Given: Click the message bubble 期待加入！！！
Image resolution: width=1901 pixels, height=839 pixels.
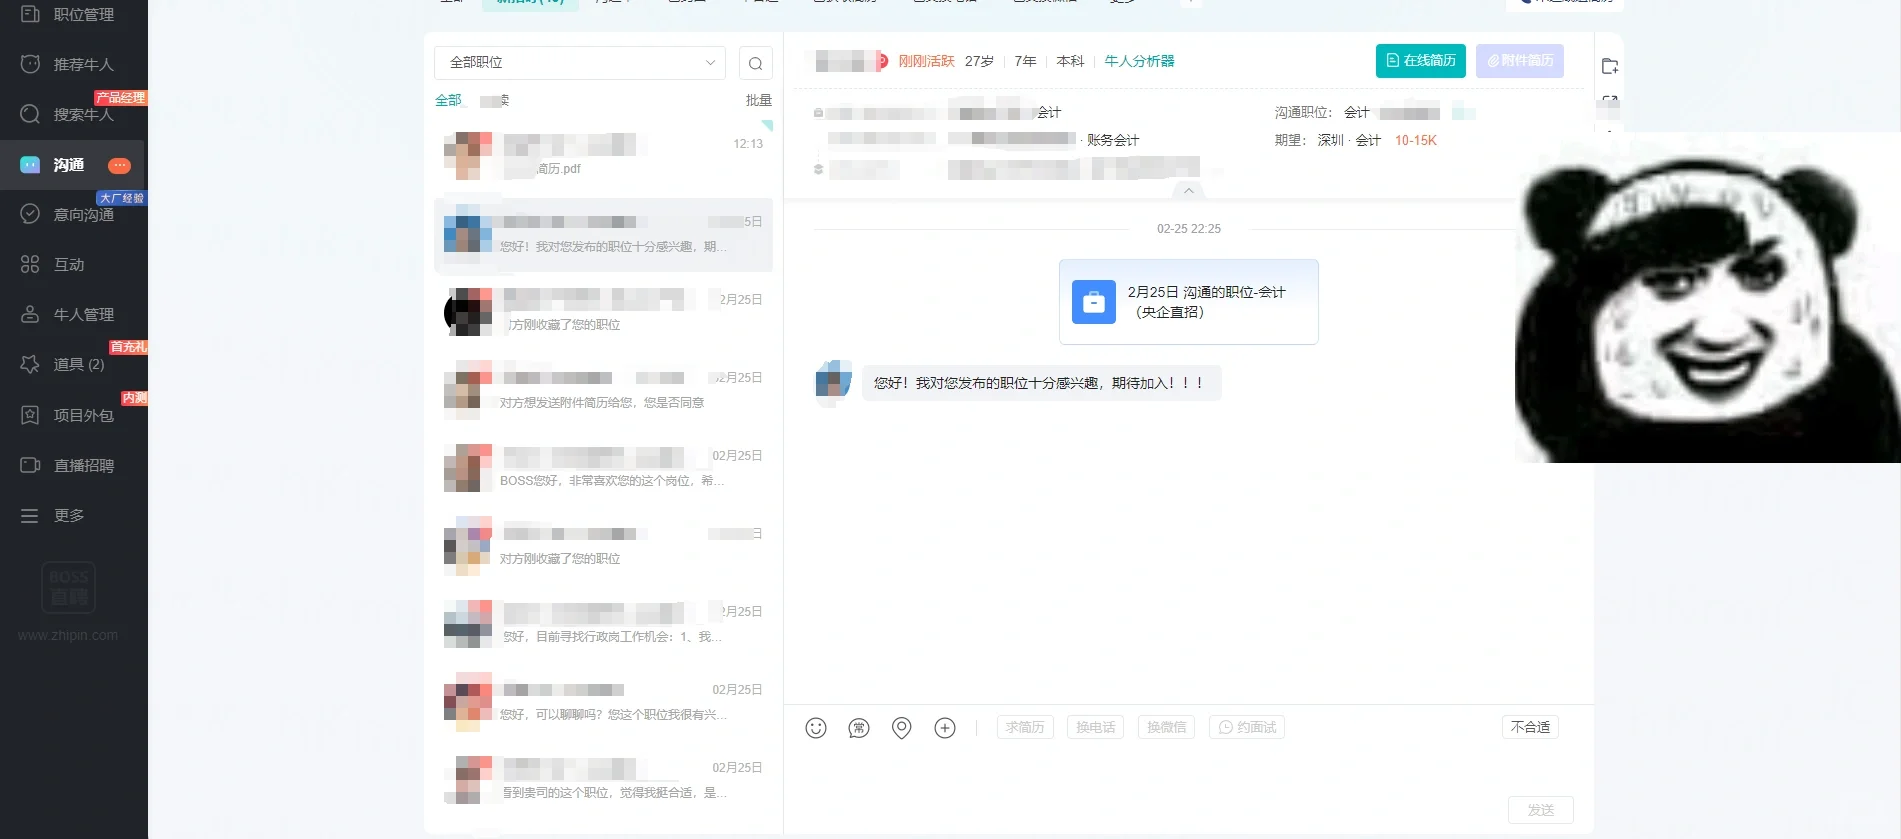Looking at the screenshot, I should pos(1041,383).
